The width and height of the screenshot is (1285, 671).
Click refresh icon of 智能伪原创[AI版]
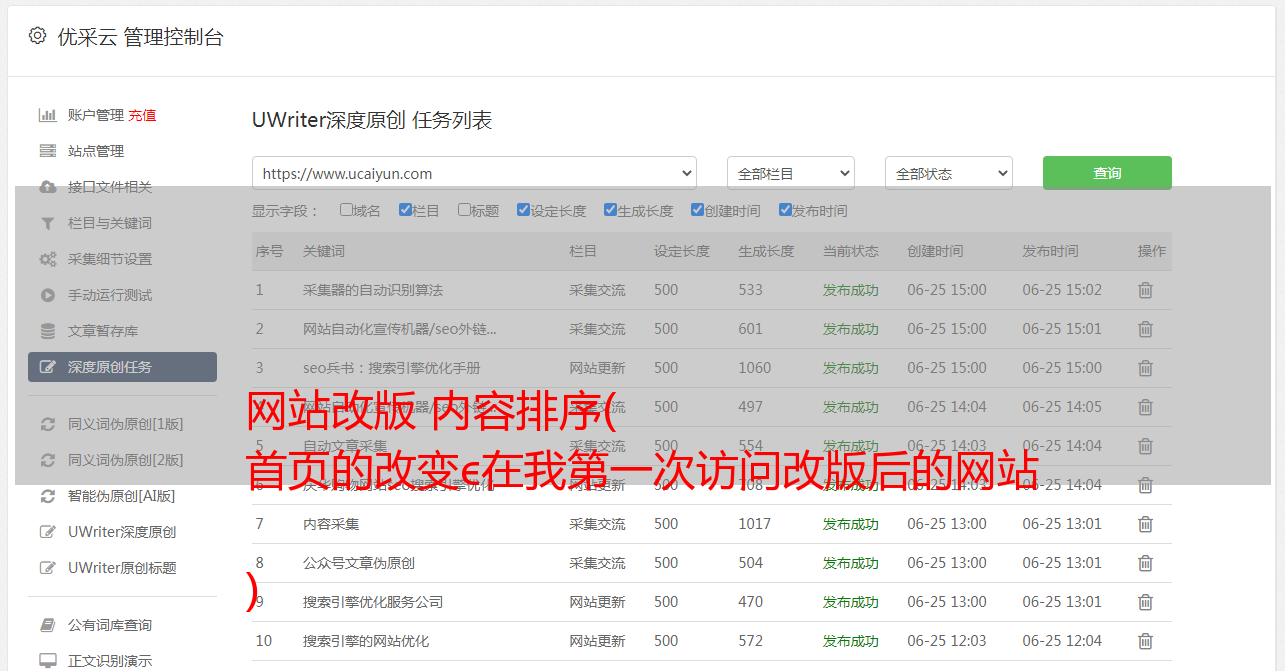click(47, 496)
